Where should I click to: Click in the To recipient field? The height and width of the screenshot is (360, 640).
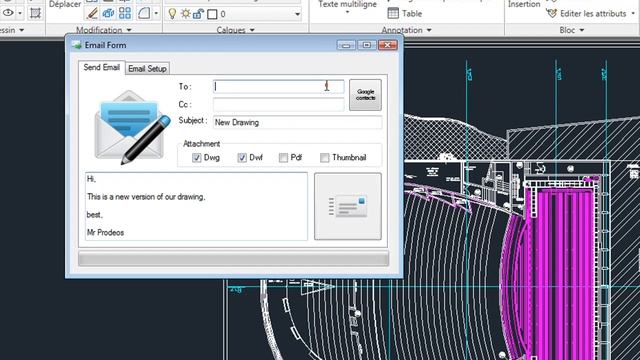(278, 87)
